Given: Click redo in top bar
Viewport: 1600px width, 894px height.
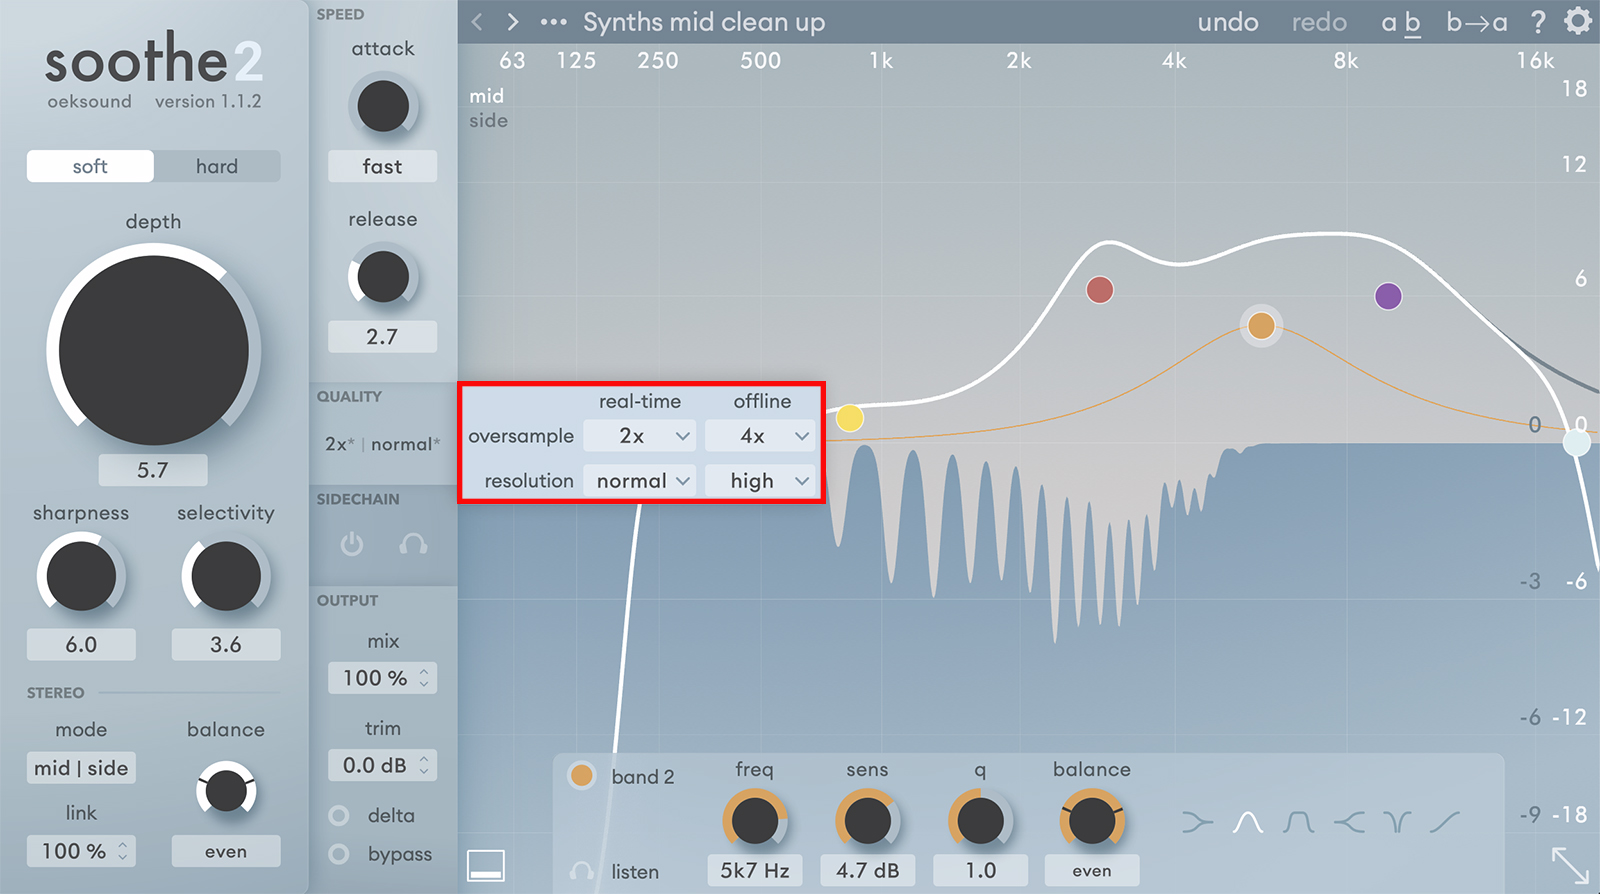Looking at the screenshot, I should click(1319, 22).
